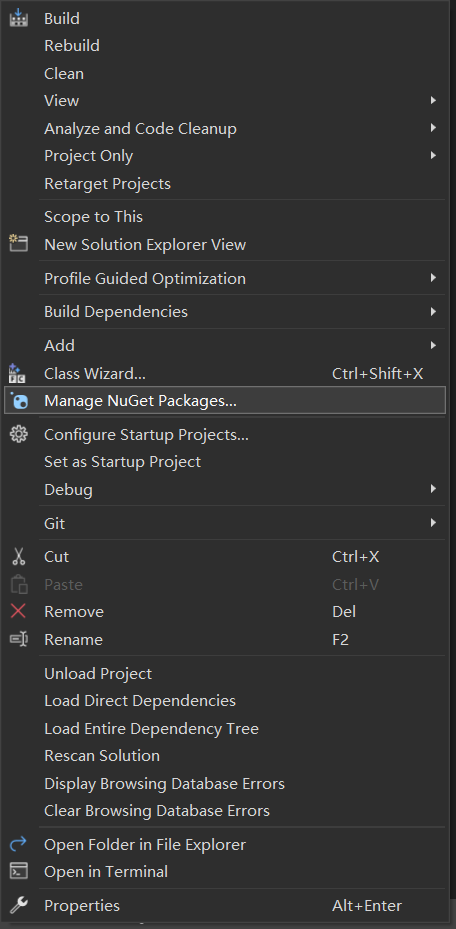Viewport: 456px width, 929px height.
Task: Select Retarget Projects
Action: (x=107, y=184)
